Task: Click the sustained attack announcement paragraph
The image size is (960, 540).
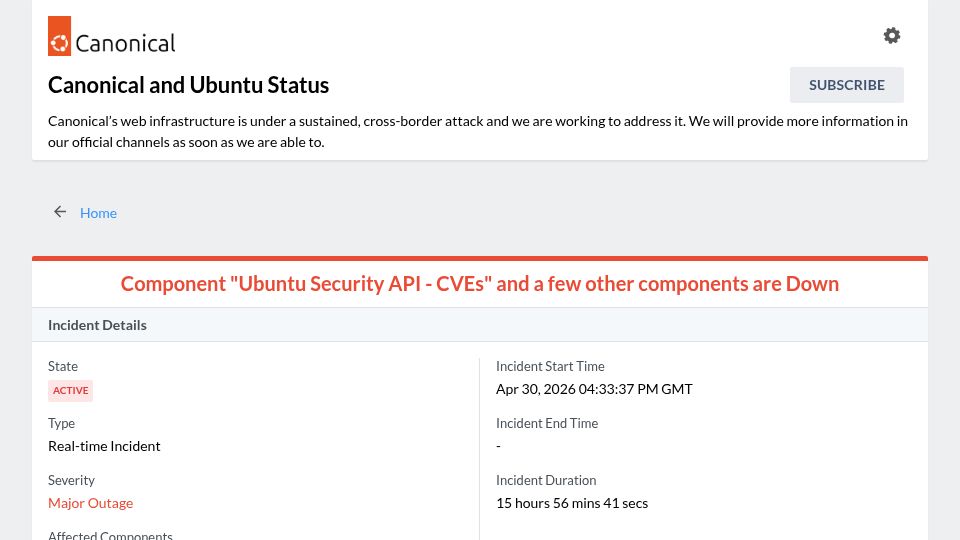Action: coord(478,132)
